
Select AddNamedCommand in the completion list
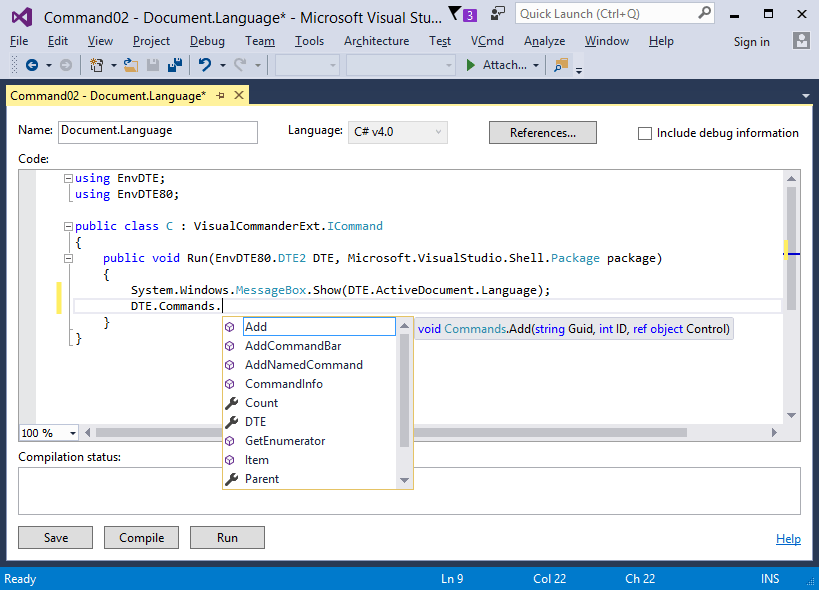(303, 365)
